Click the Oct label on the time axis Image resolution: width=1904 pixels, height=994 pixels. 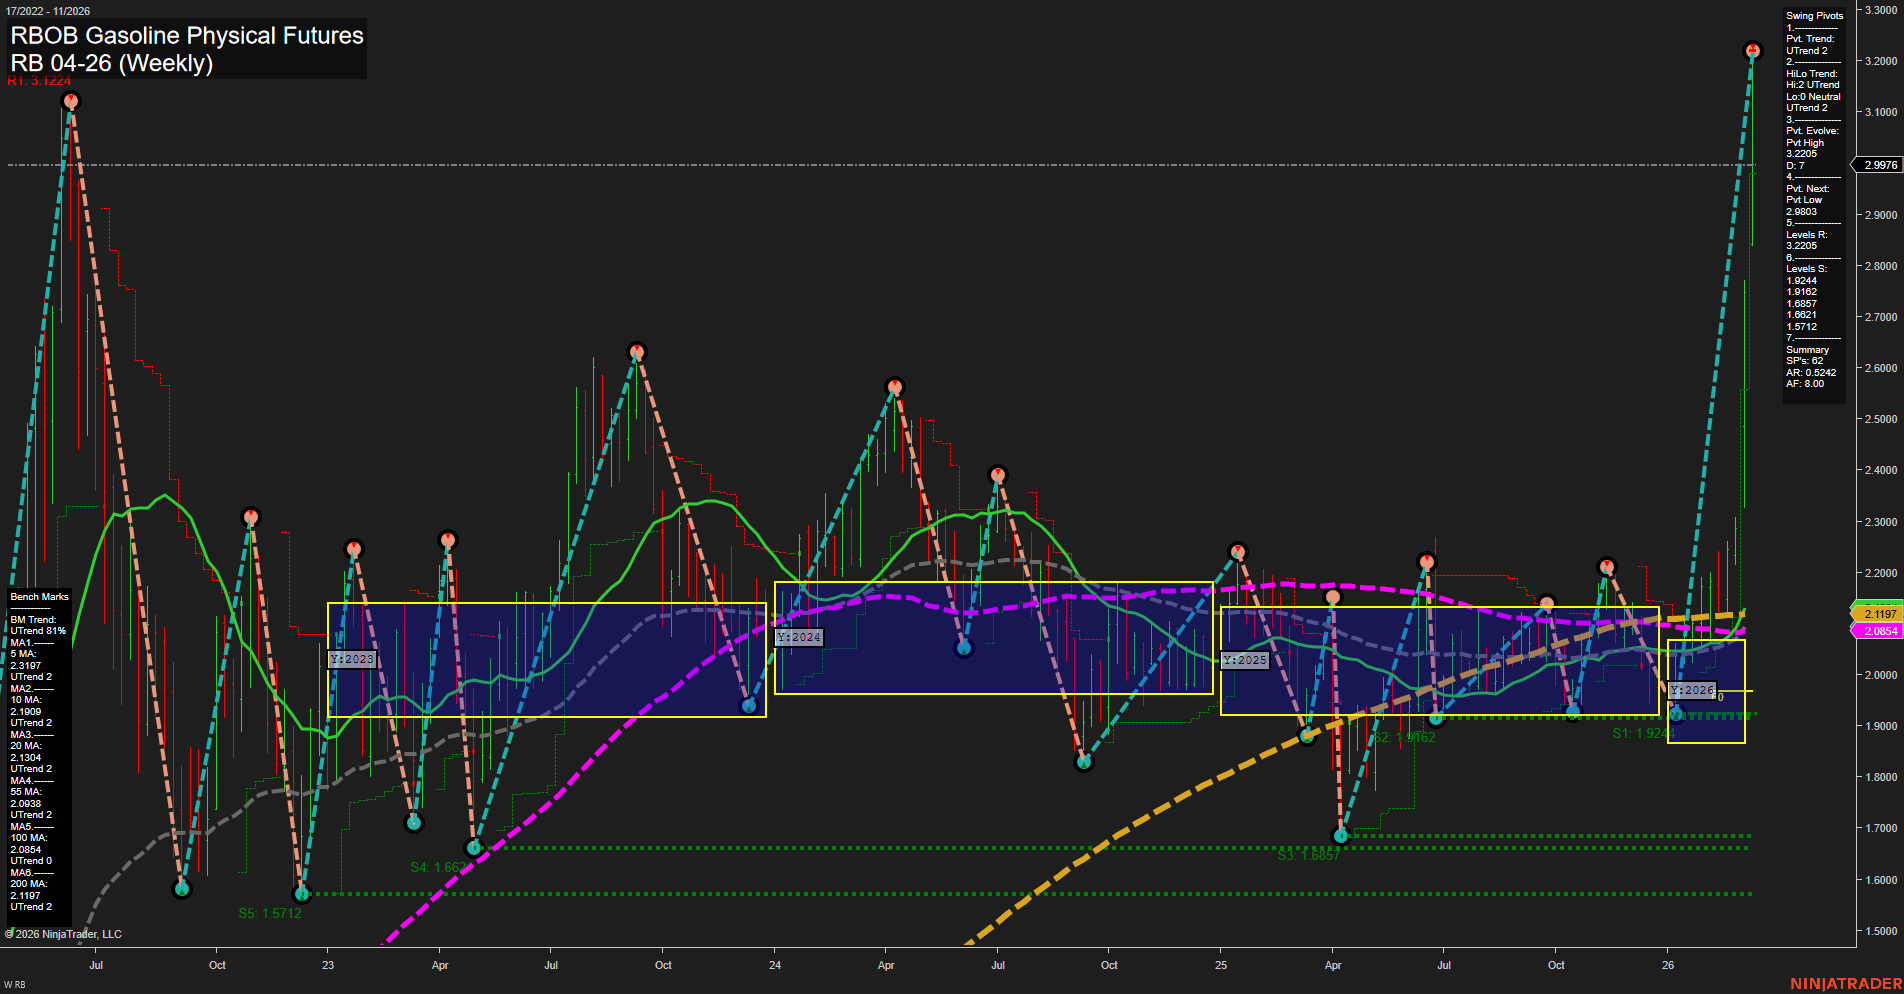pyautogui.click(x=216, y=965)
